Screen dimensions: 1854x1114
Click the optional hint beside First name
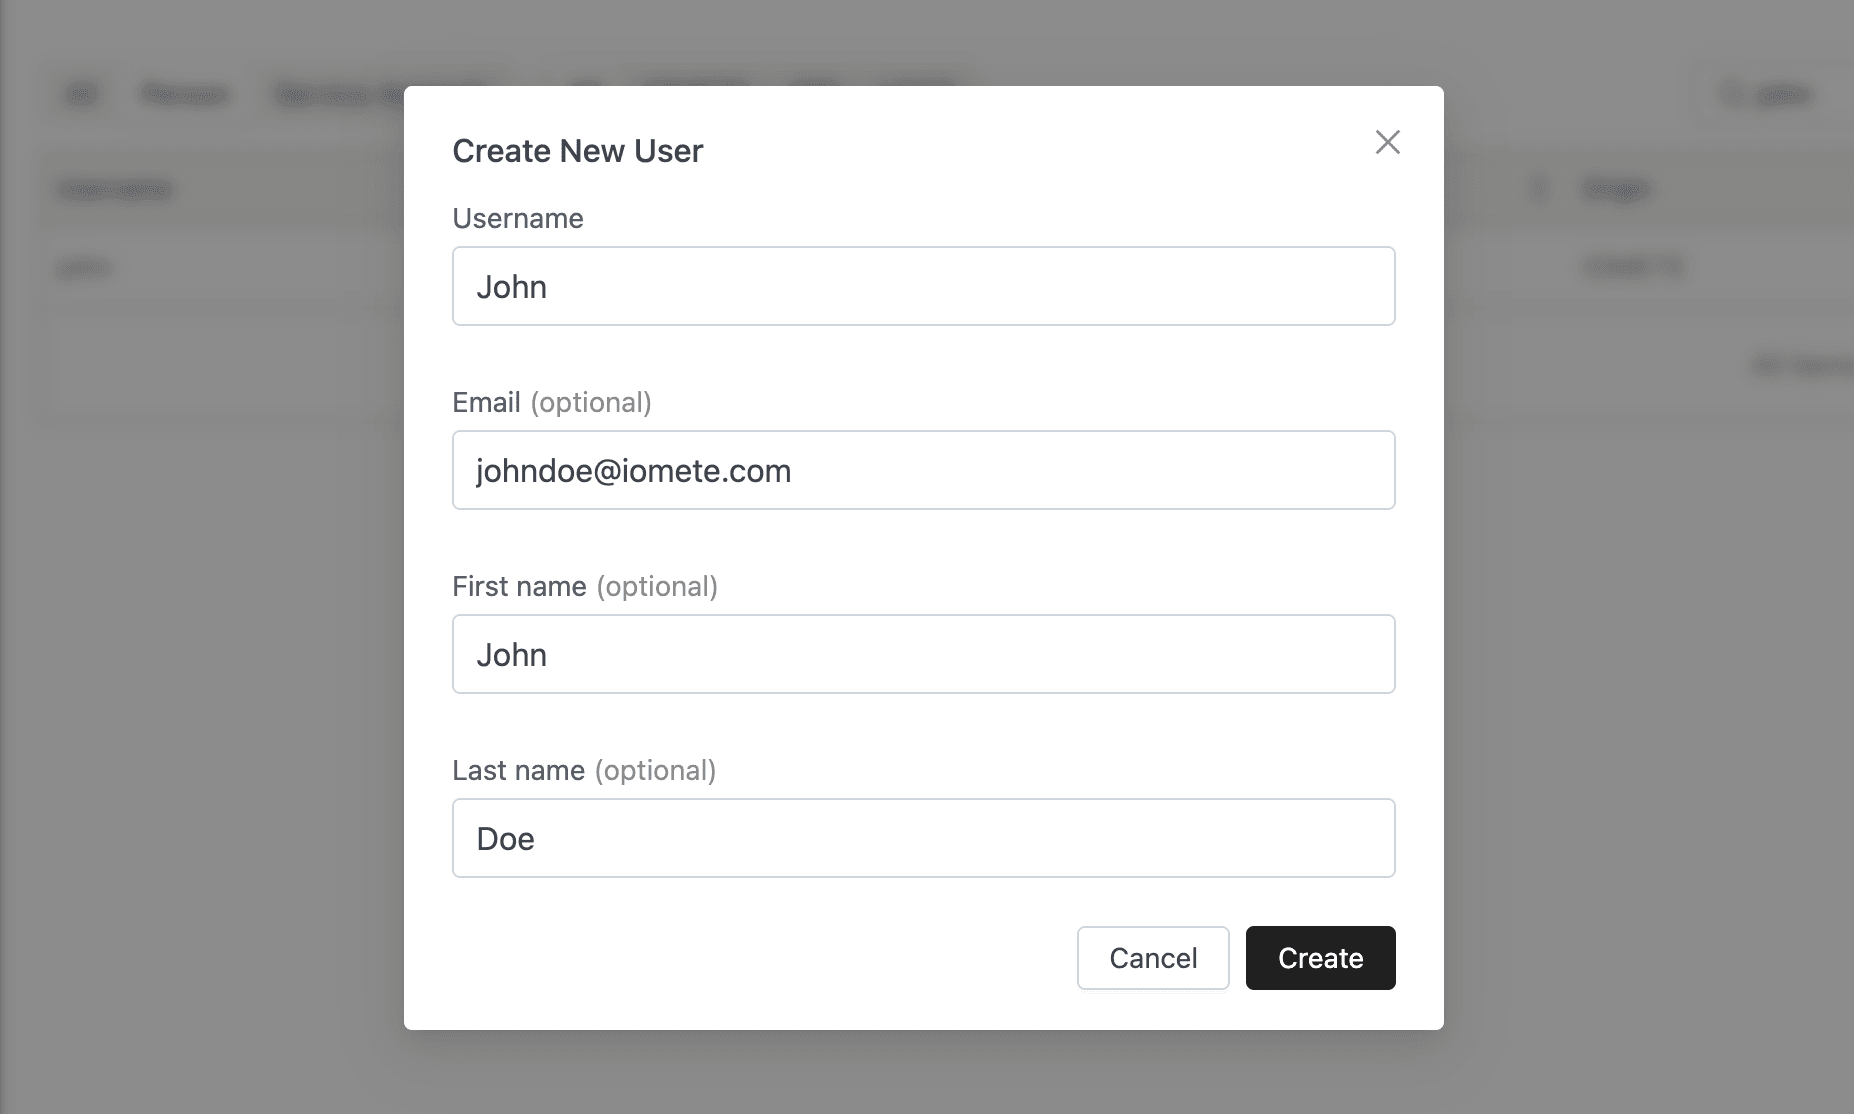click(x=657, y=586)
